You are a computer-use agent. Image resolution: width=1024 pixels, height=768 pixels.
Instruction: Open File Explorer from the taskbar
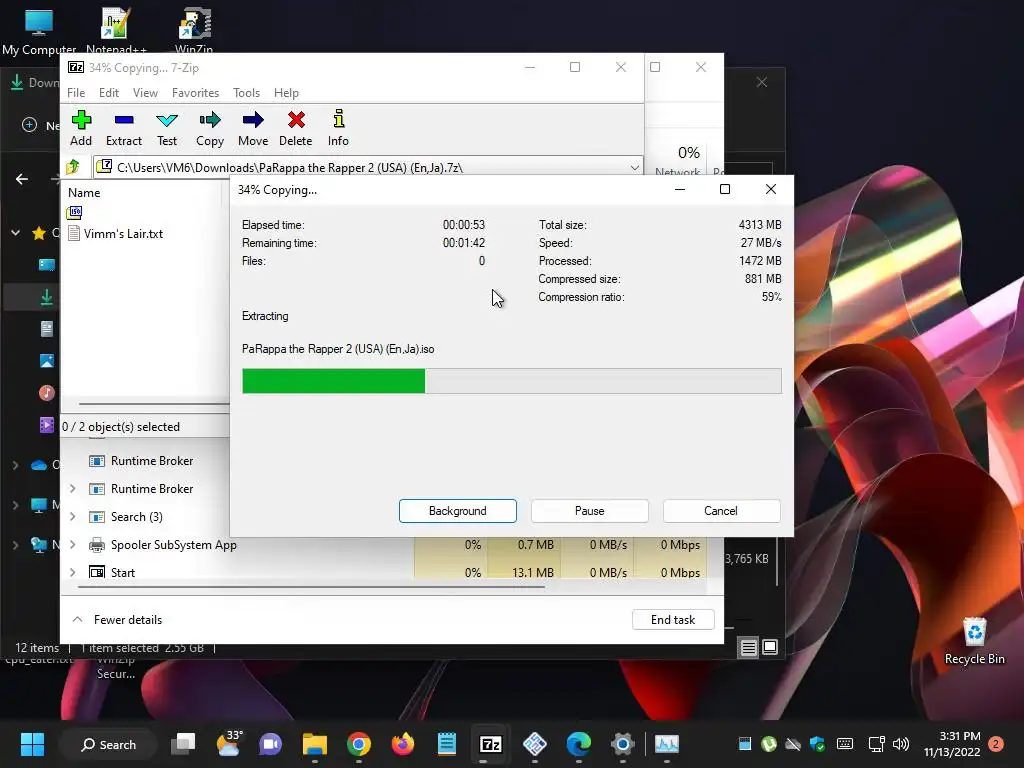pyautogui.click(x=315, y=744)
